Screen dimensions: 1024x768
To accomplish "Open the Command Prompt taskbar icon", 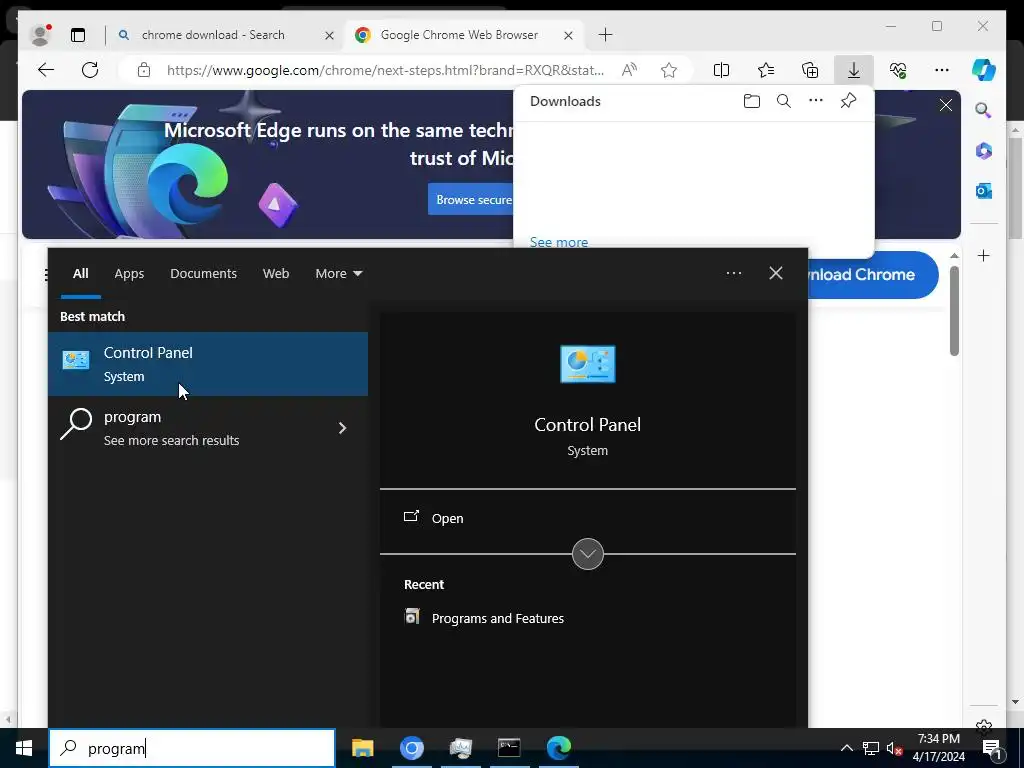I will click(509, 748).
